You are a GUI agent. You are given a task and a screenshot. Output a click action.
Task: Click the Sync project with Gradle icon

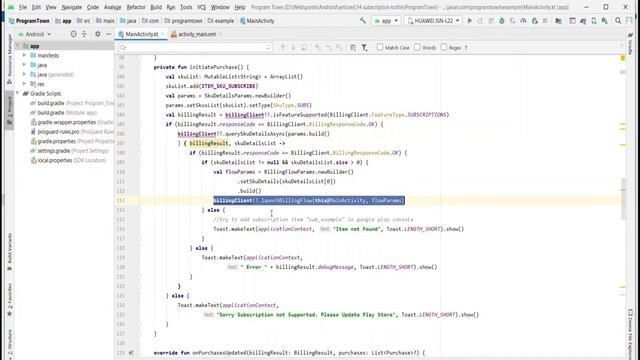pos(583,20)
